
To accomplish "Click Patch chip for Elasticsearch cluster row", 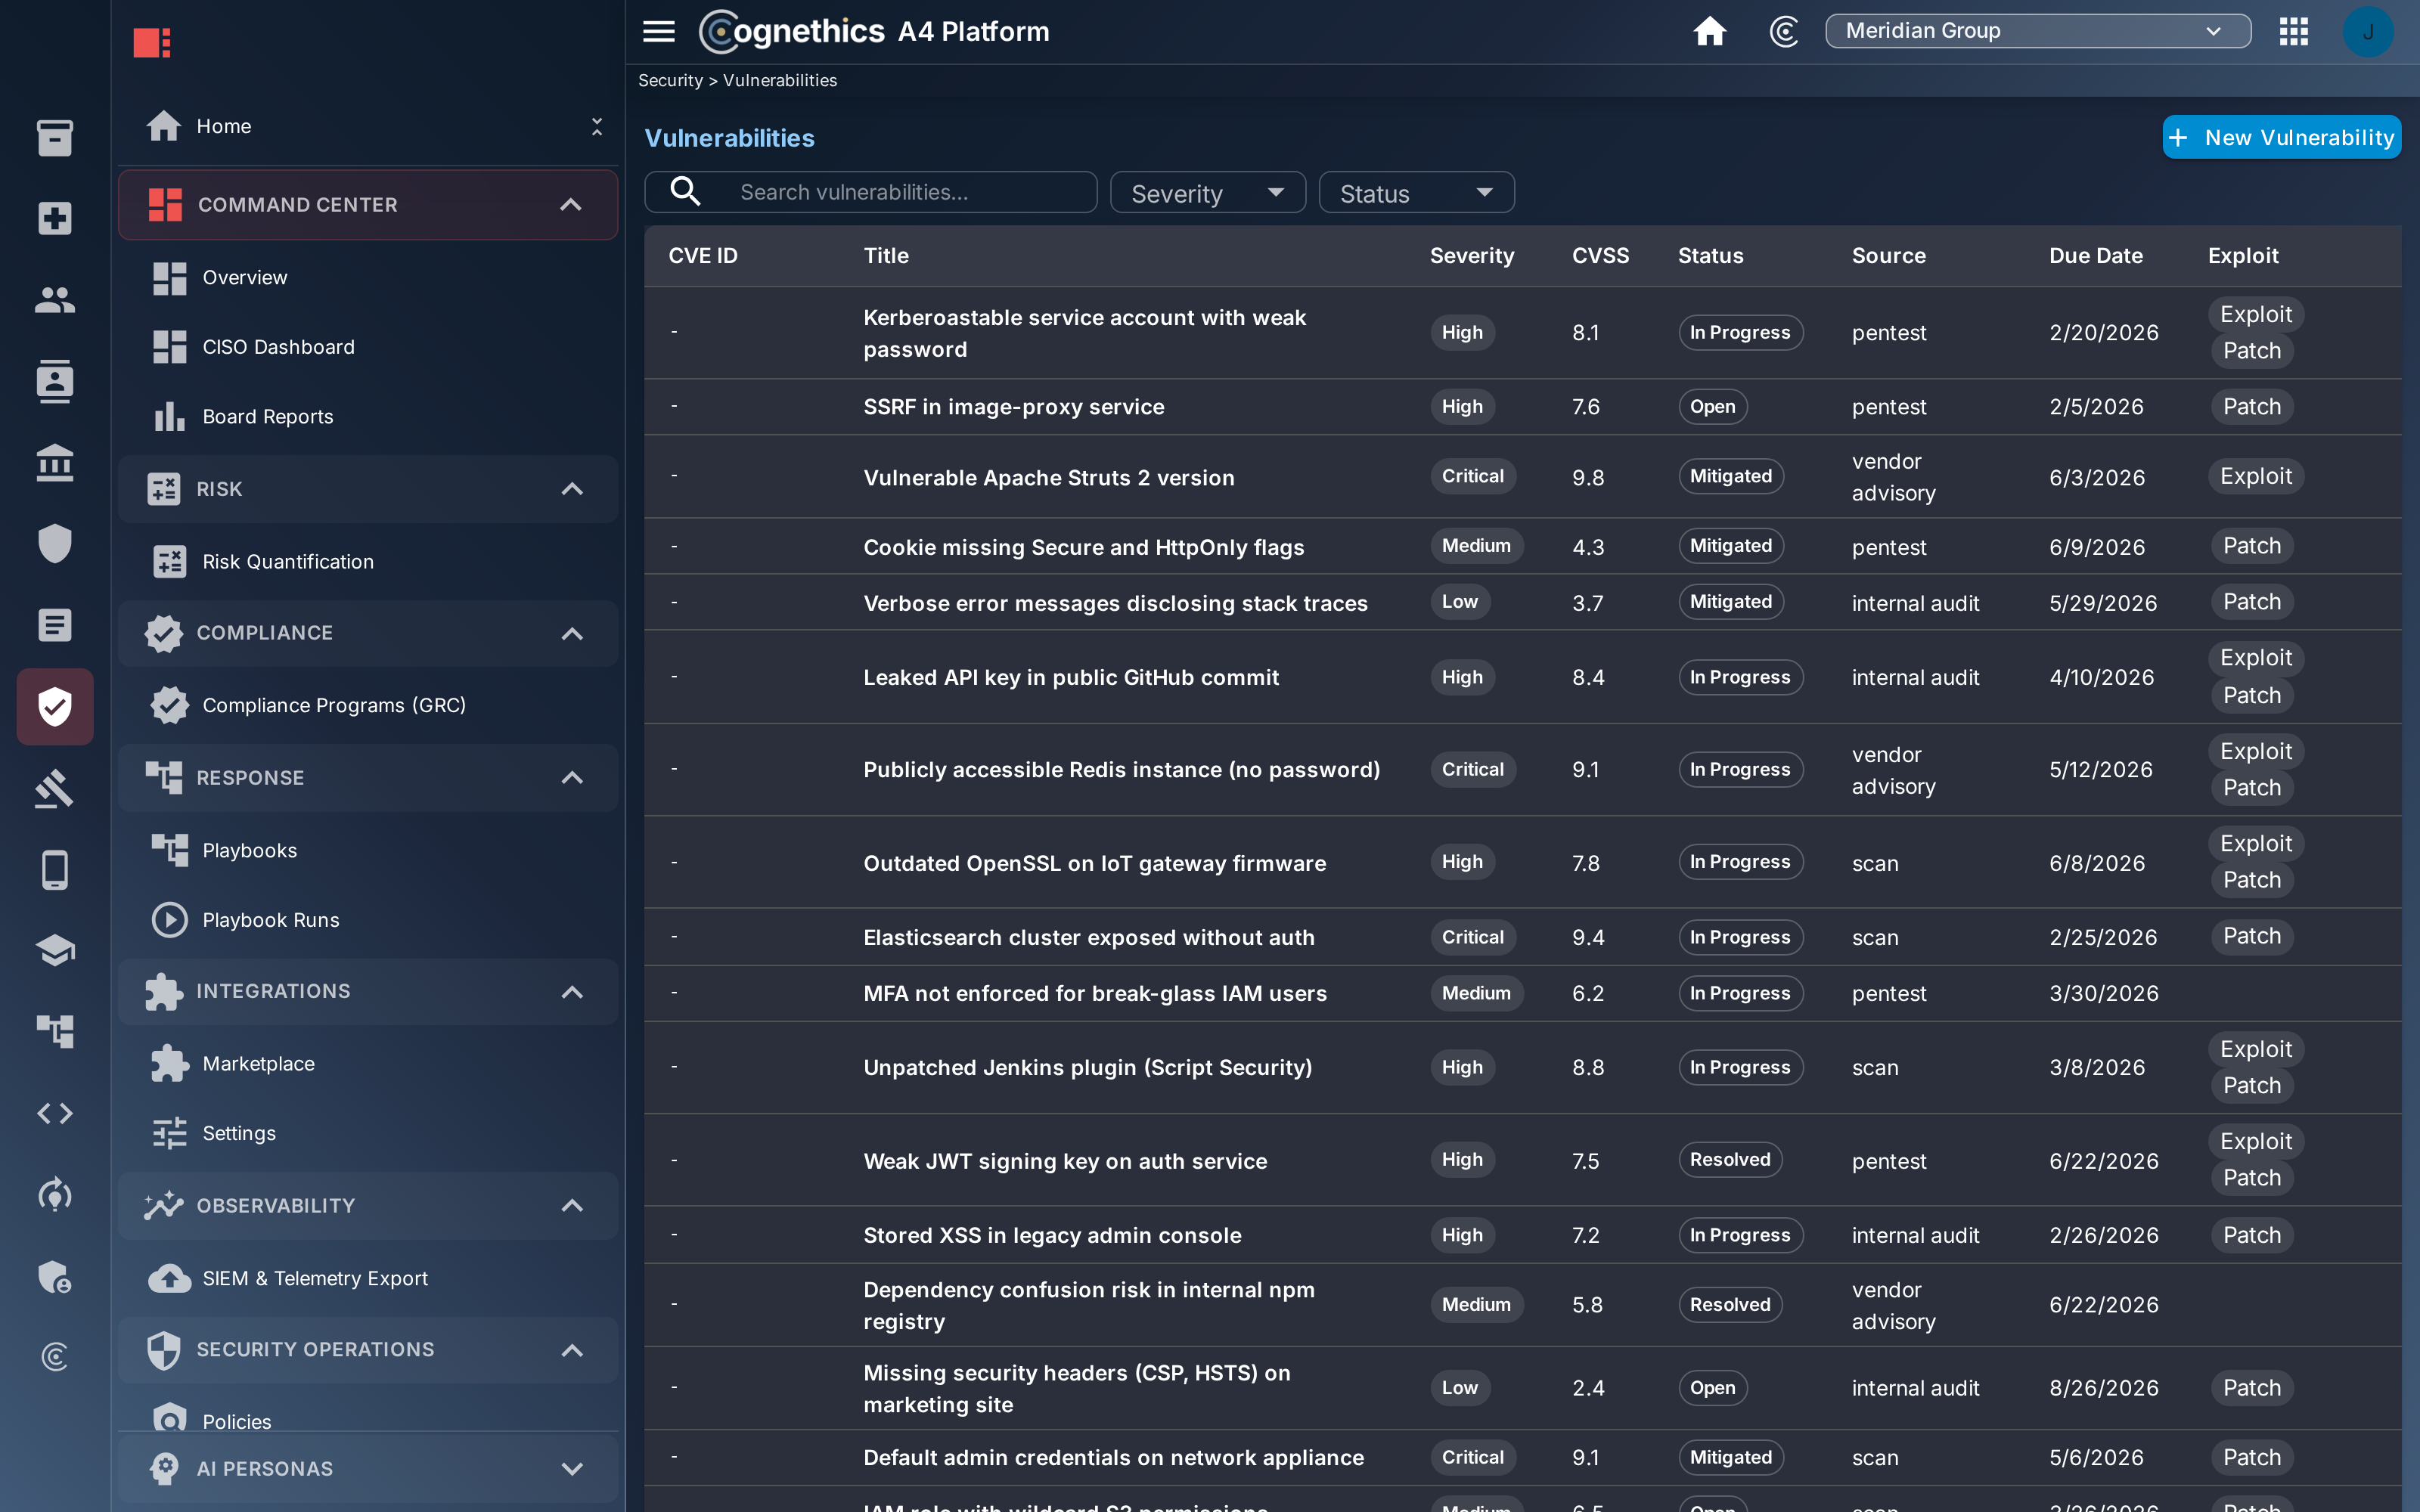I will point(2251,936).
